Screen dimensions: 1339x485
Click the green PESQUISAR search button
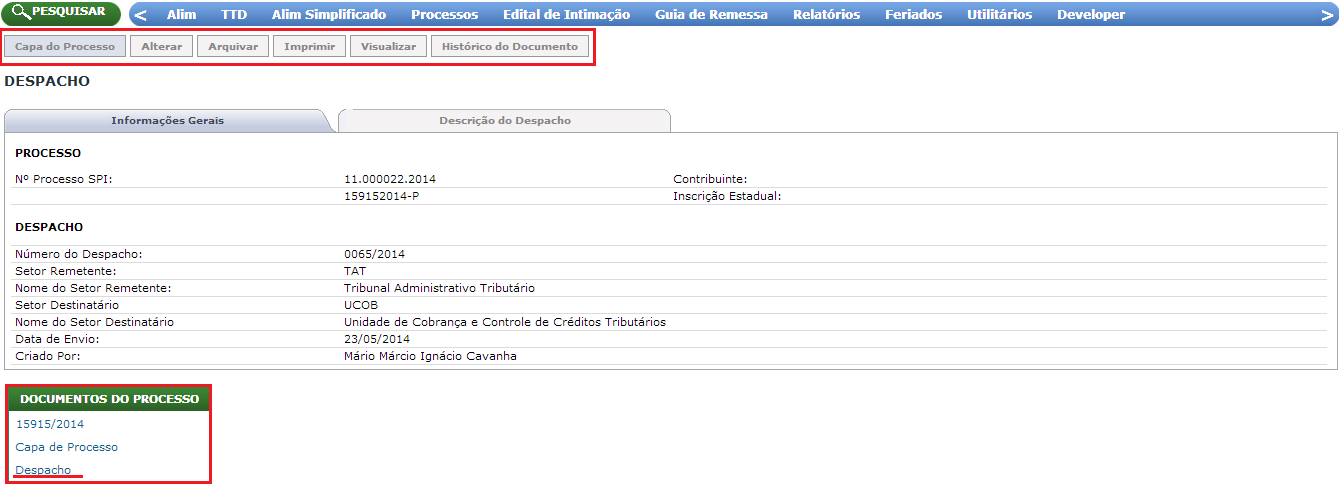tap(61, 13)
